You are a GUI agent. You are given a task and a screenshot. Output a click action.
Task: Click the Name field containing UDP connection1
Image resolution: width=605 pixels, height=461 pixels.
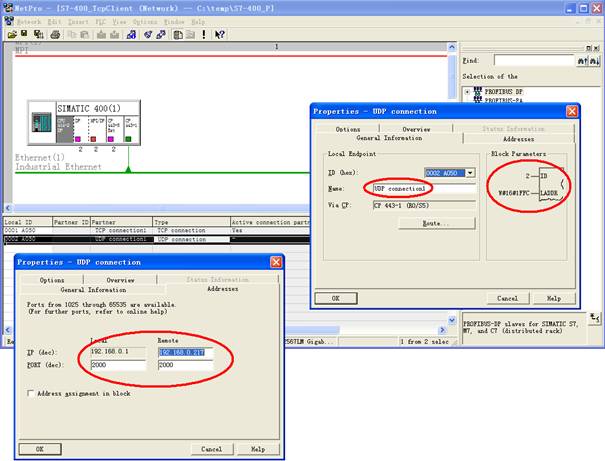coord(424,189)
